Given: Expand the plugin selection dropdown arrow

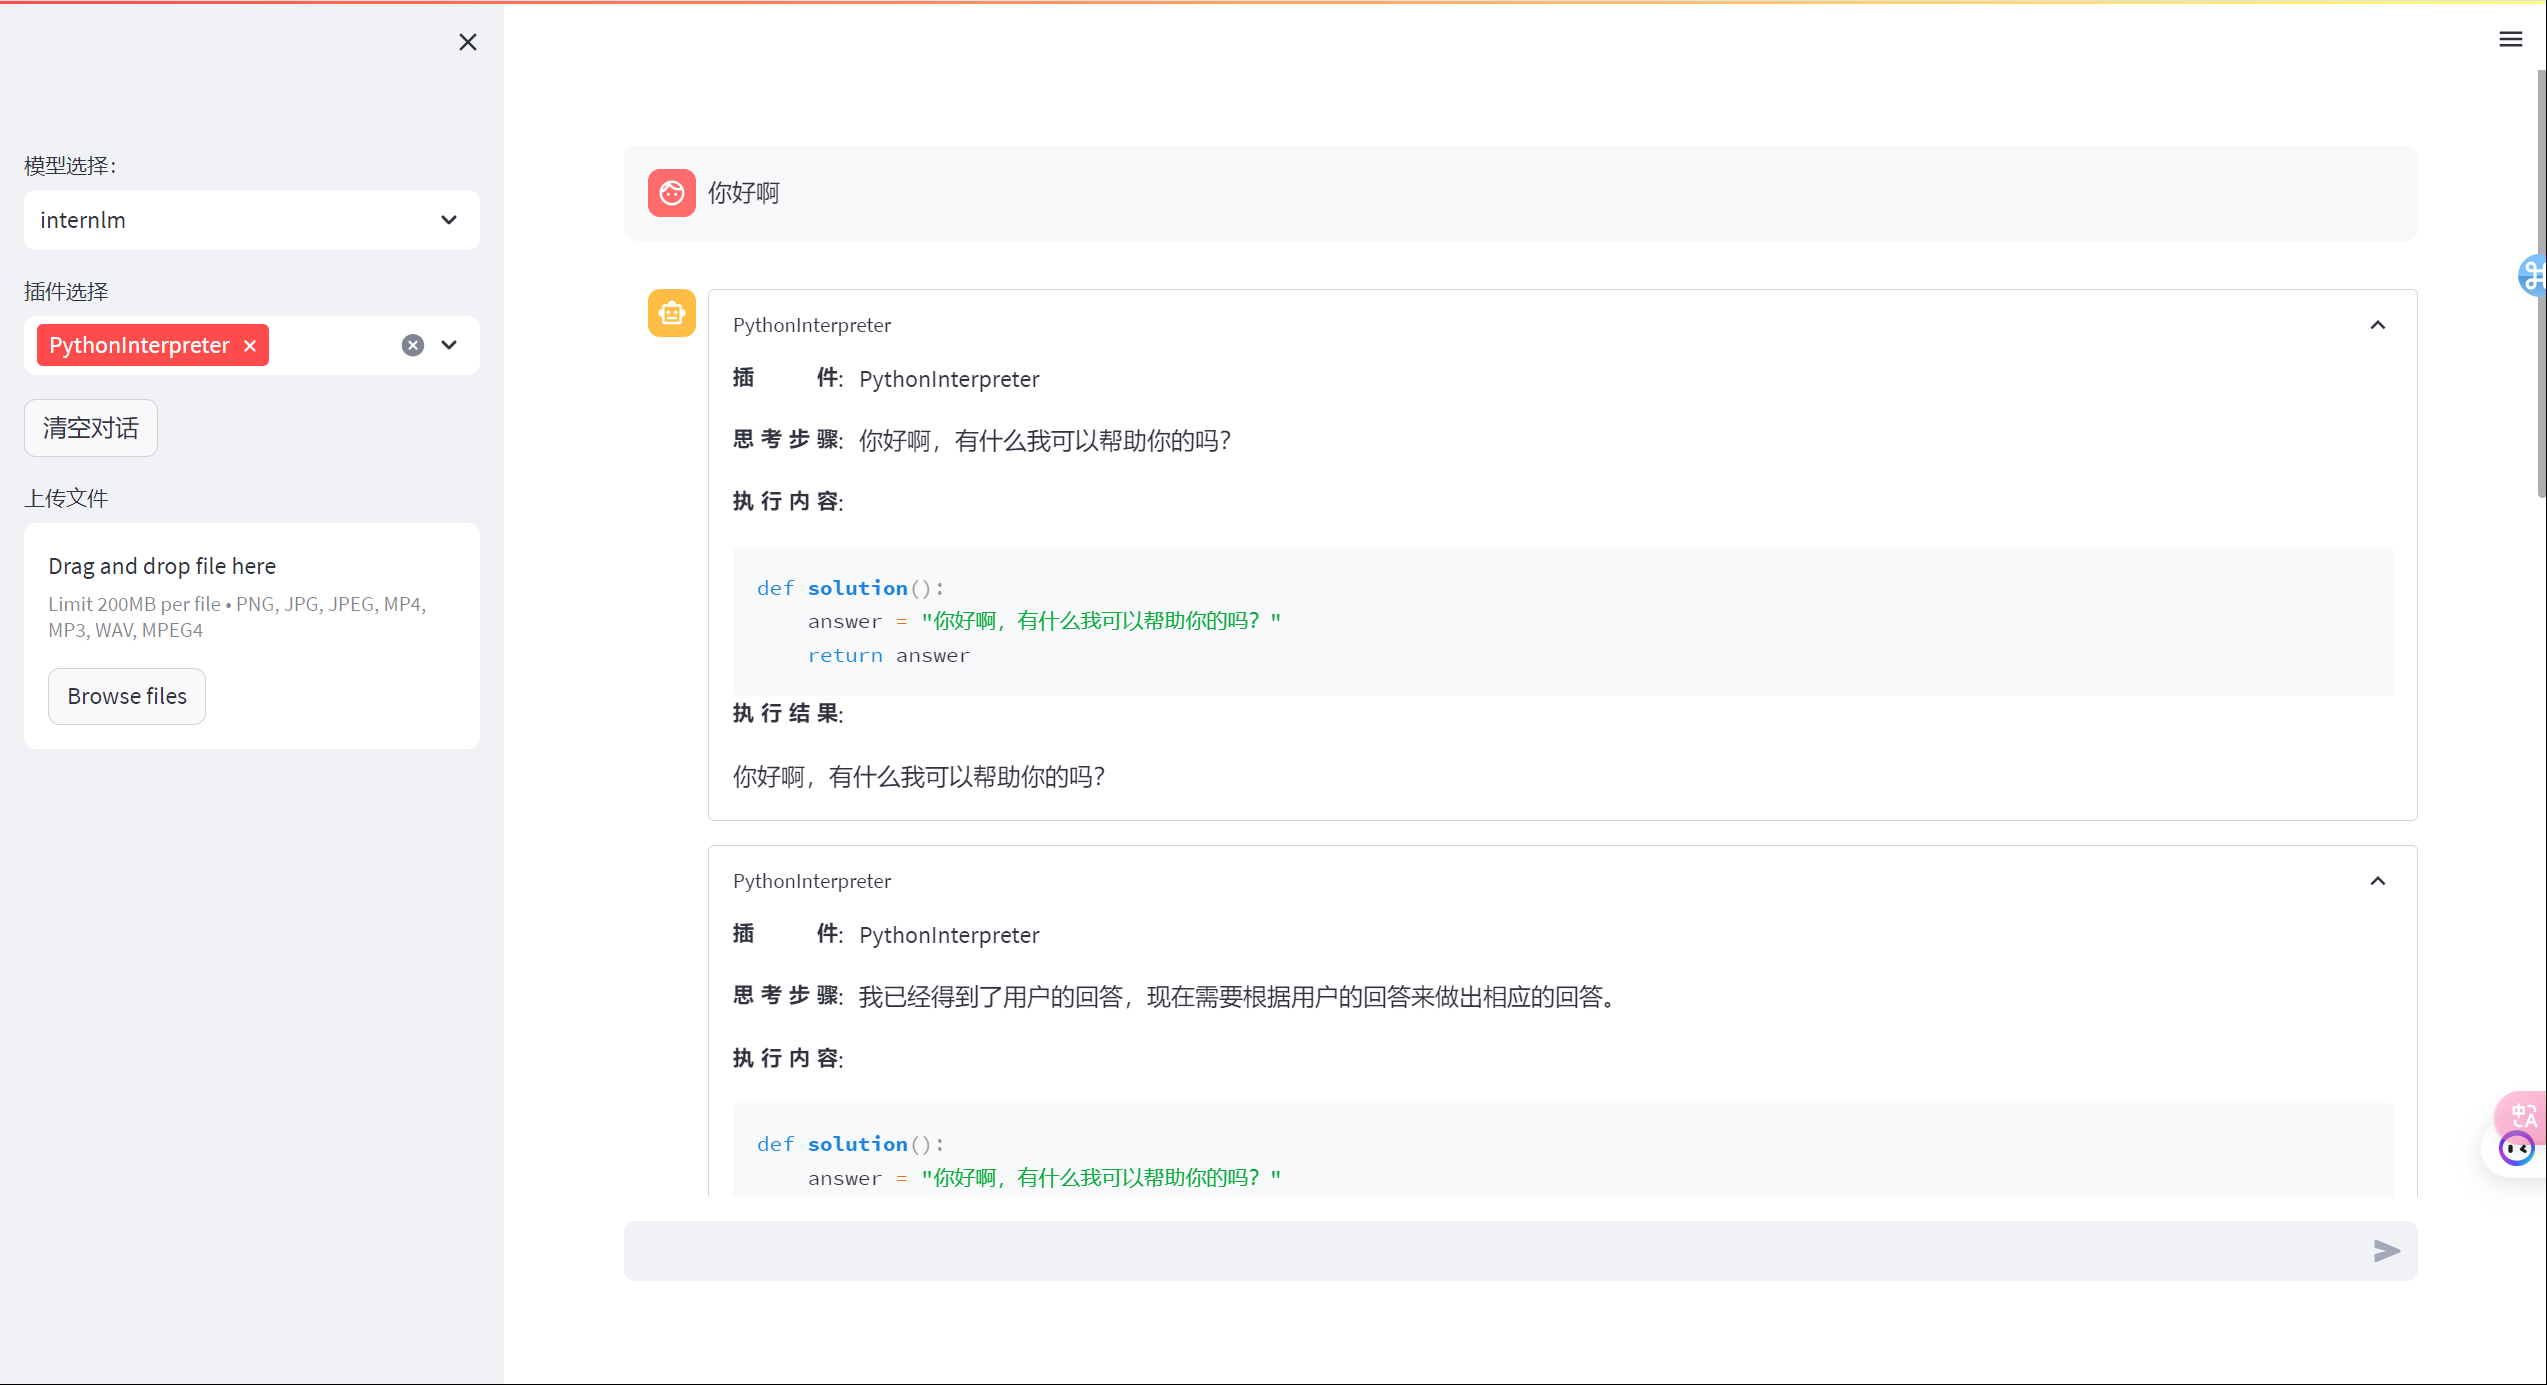Looking at the screenshot, I should click(449, 345).
